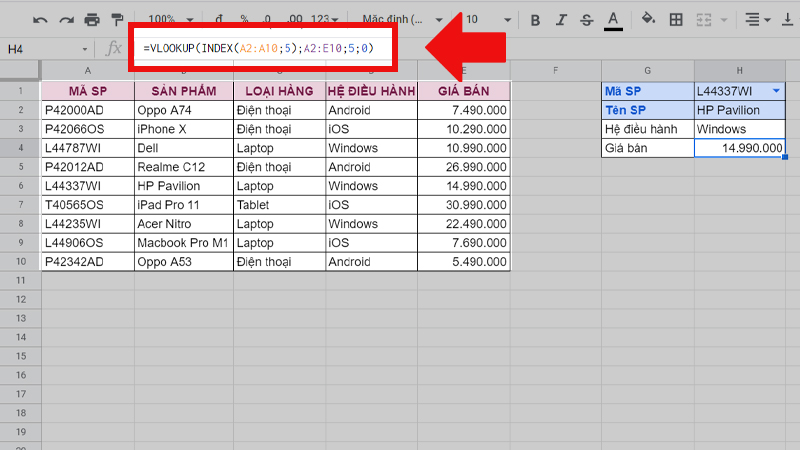Format as currency (đ)
Screen dimensions: 800x450
pos(219,19)
